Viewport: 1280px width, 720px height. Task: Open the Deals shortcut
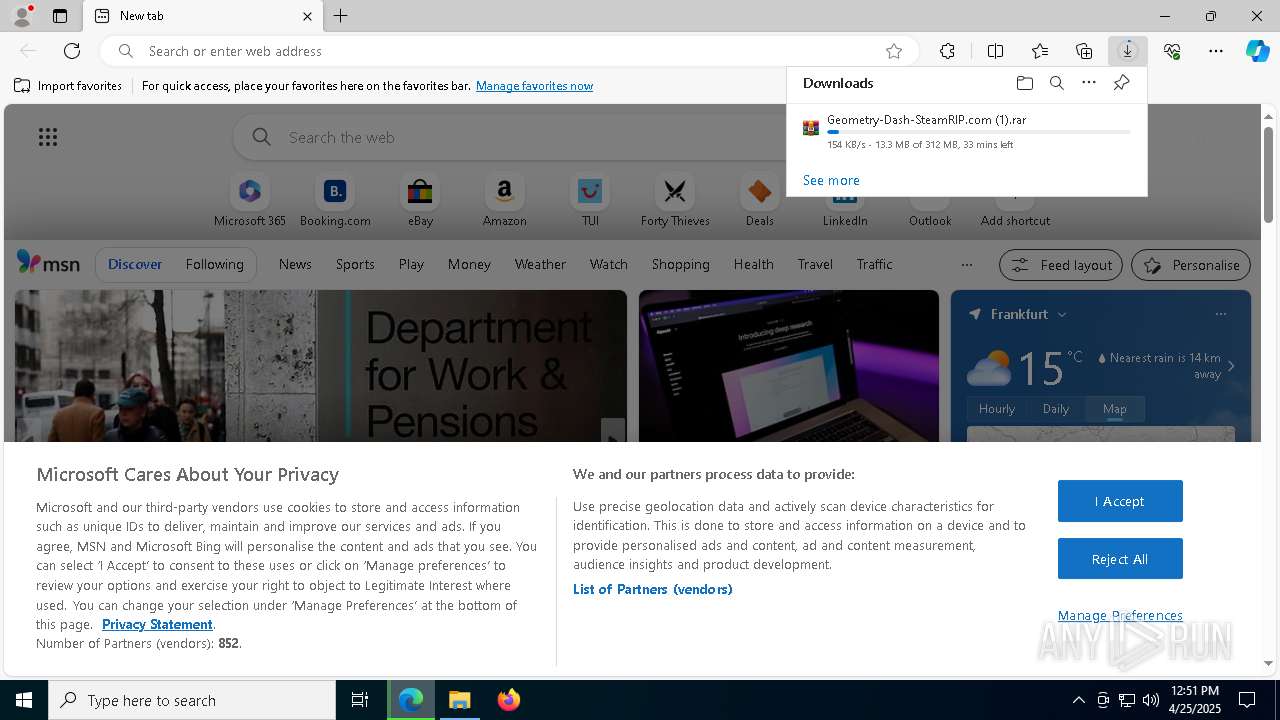coord(760,200)
